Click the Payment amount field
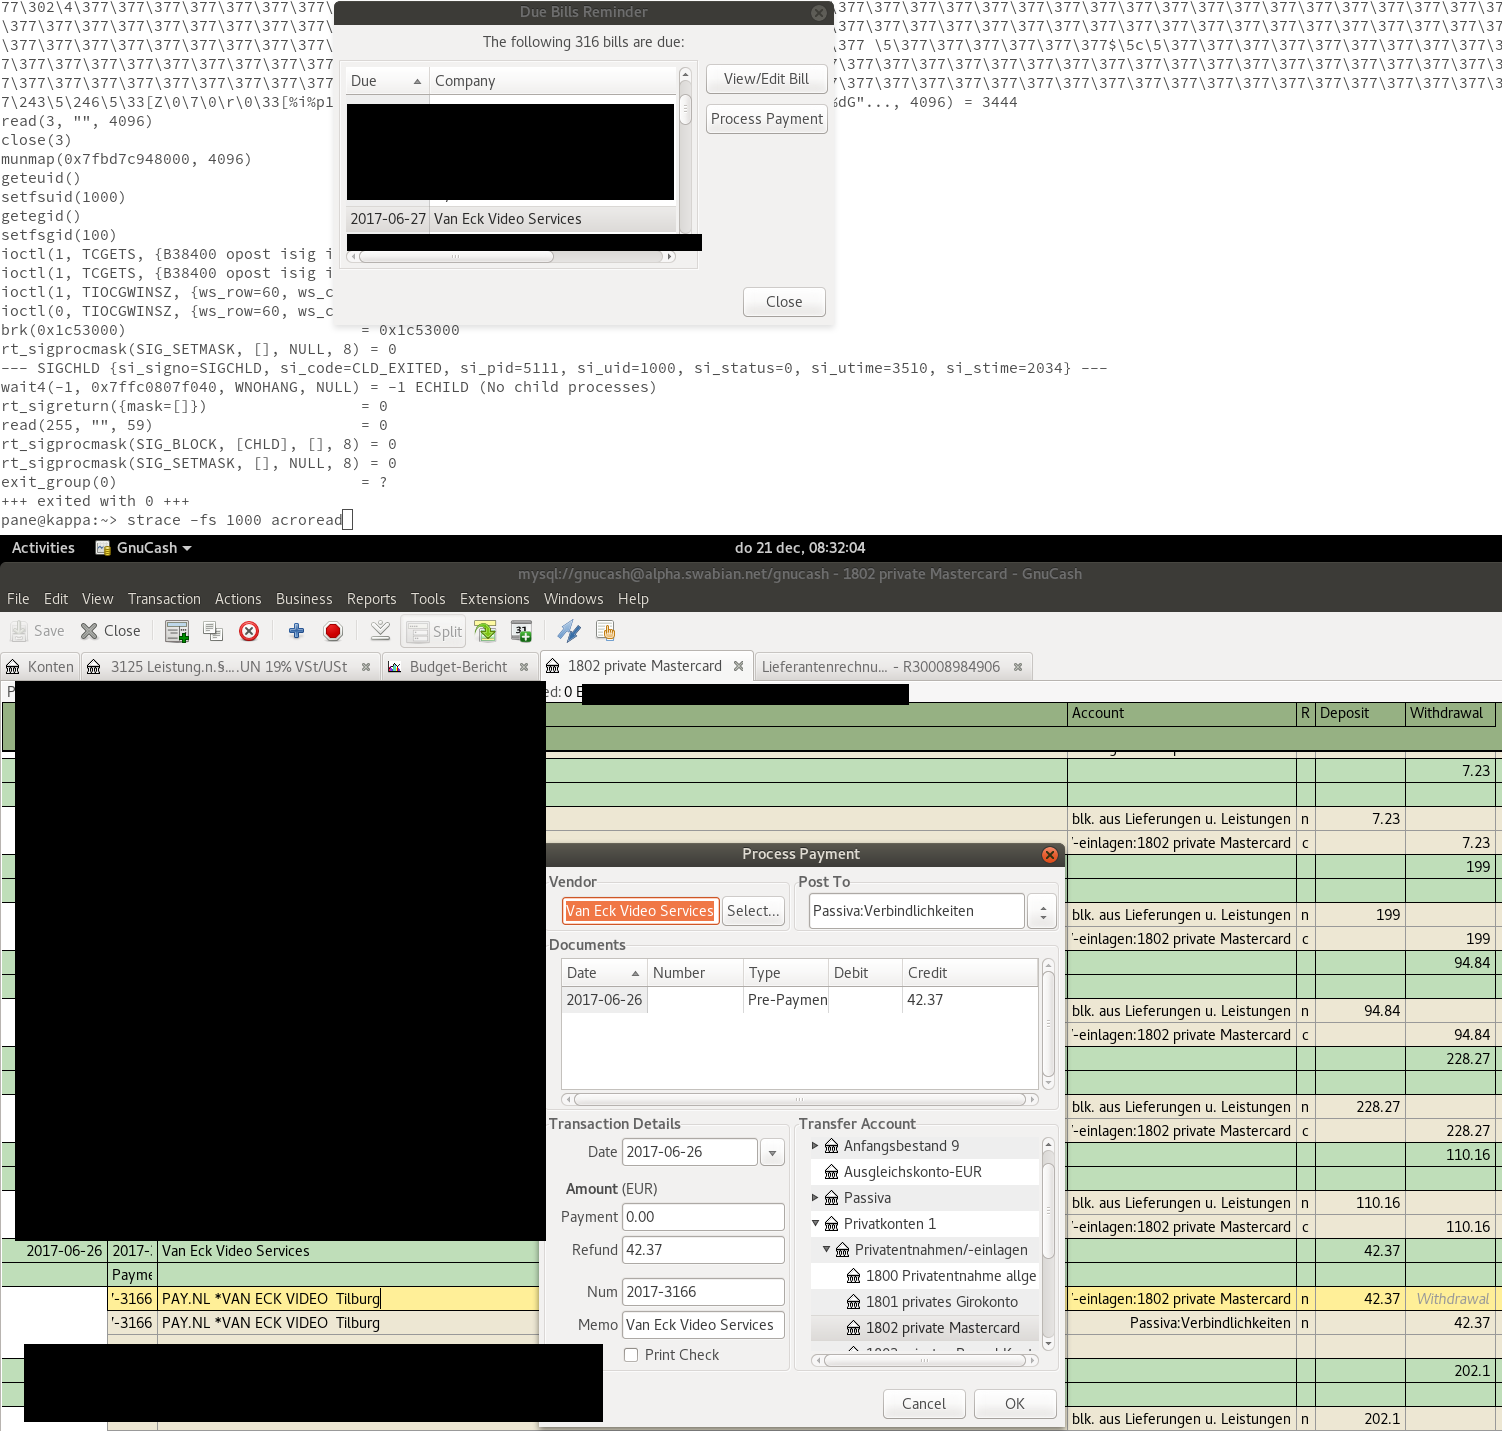This screenshot has width=1502, height=1431. [x=703, y=1217]
